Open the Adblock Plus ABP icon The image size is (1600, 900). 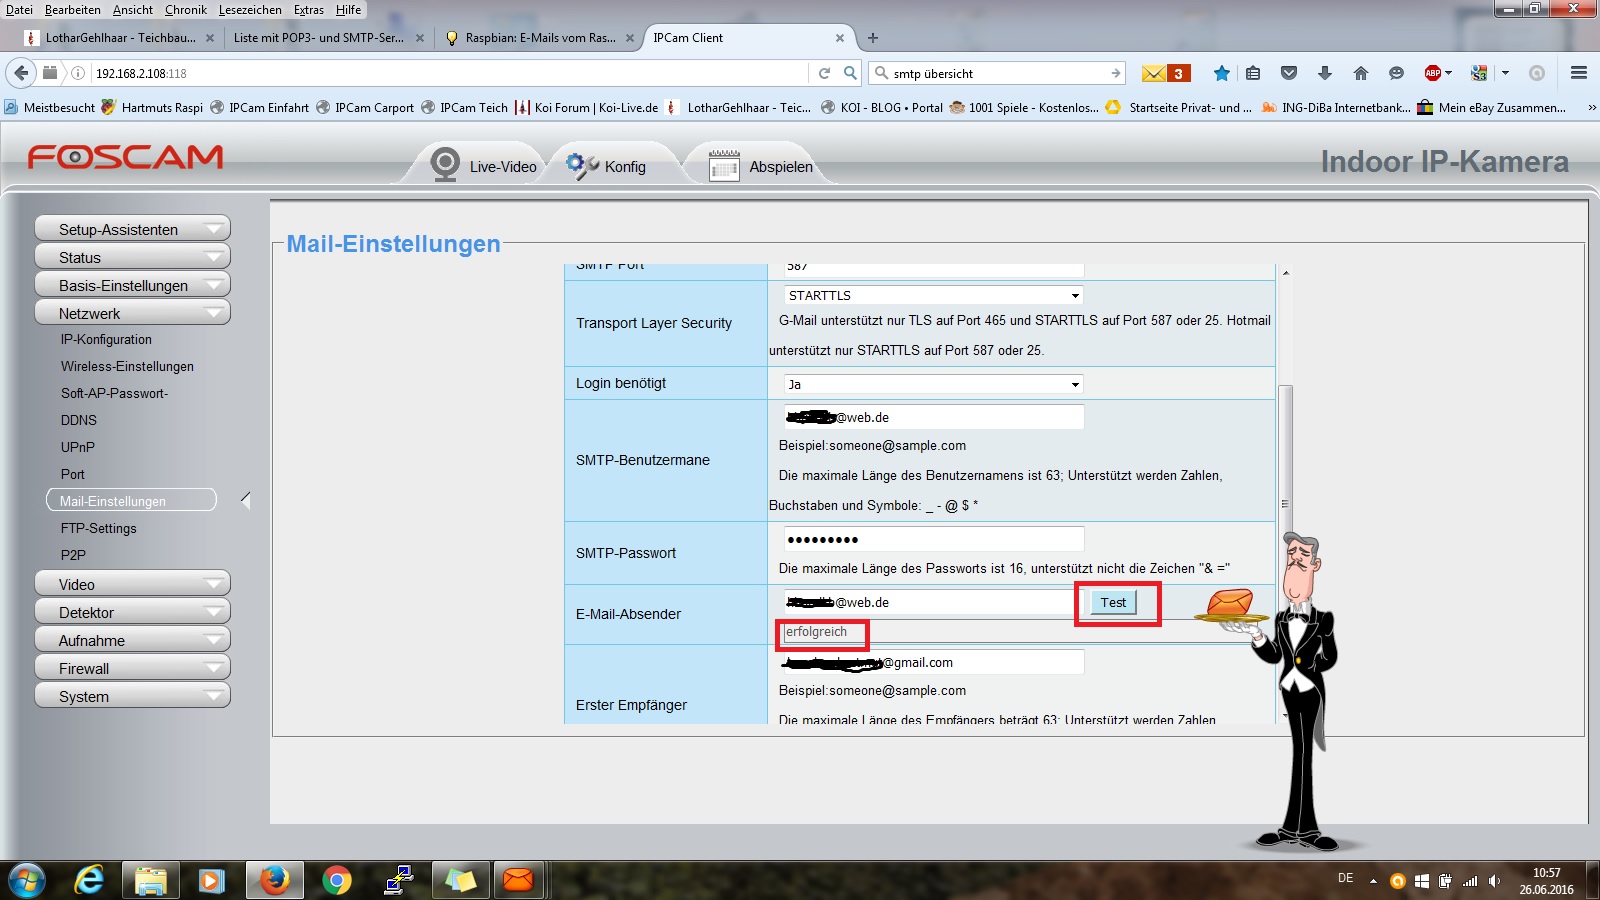tap(1433, 73)
